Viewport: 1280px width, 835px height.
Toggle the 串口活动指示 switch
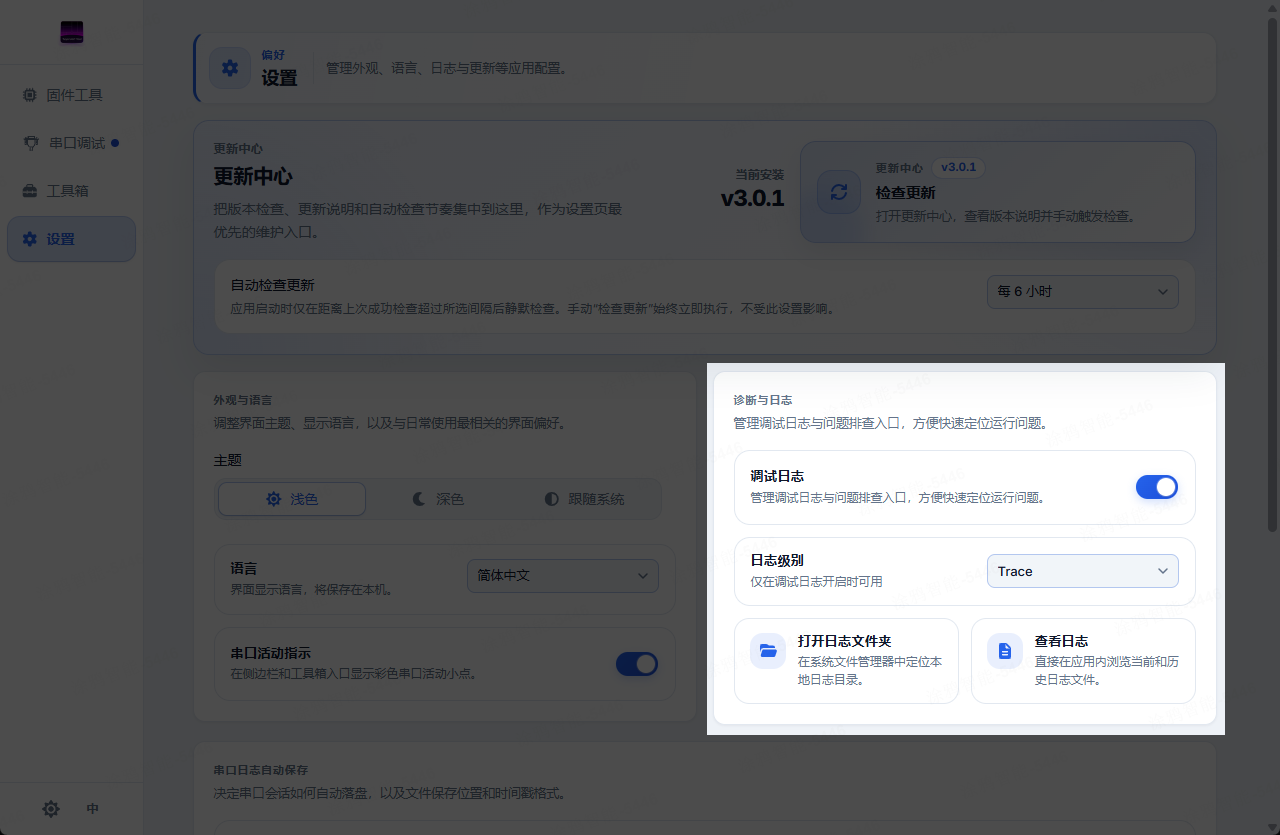pyautogui.click(x=637, y=664)
